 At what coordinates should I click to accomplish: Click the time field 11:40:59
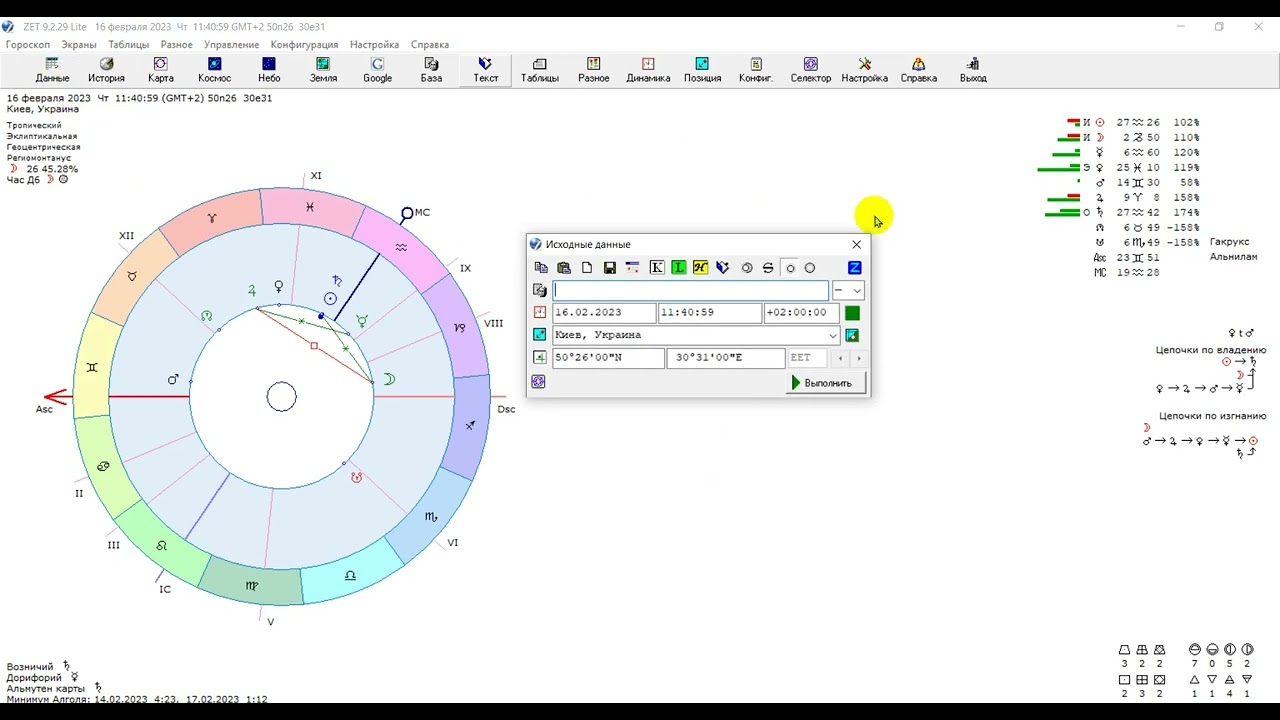click(x=709, y=313)
